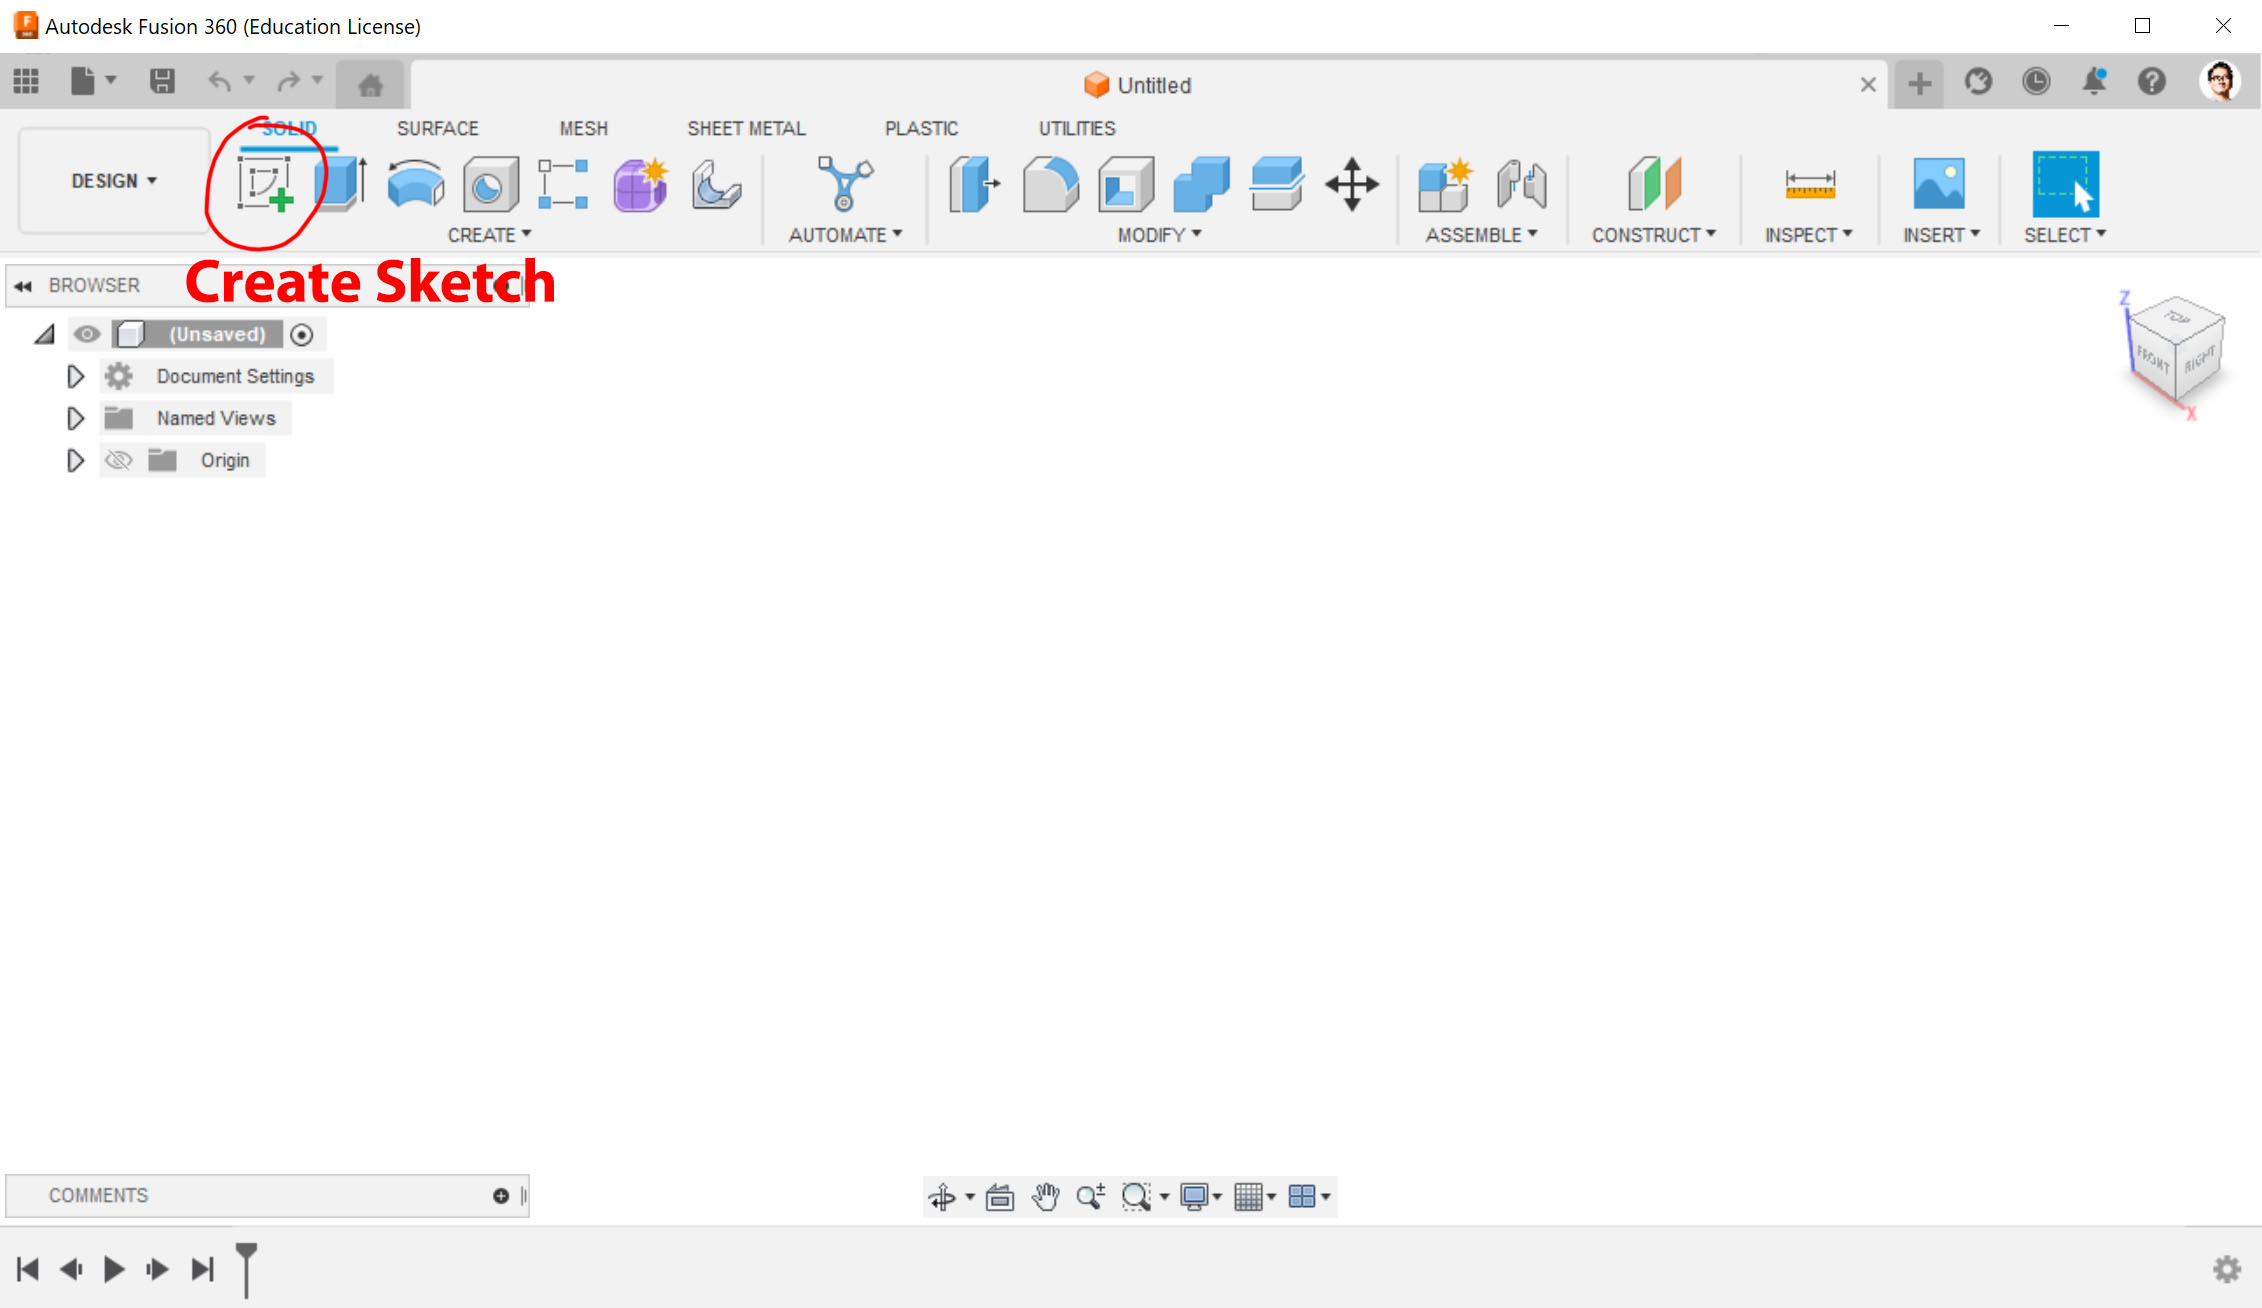
Task: Expand the Origin folder node
Action: 75,460
